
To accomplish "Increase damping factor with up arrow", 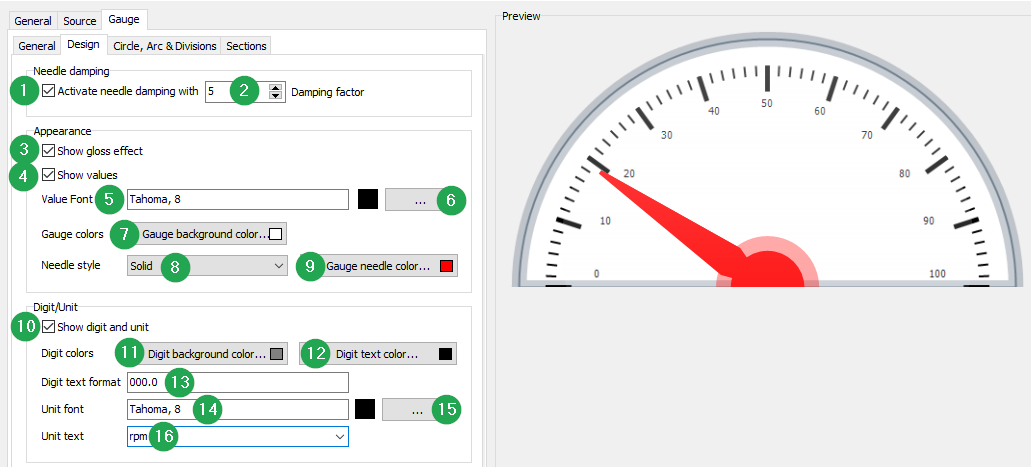I will click(x=276, y=87).
